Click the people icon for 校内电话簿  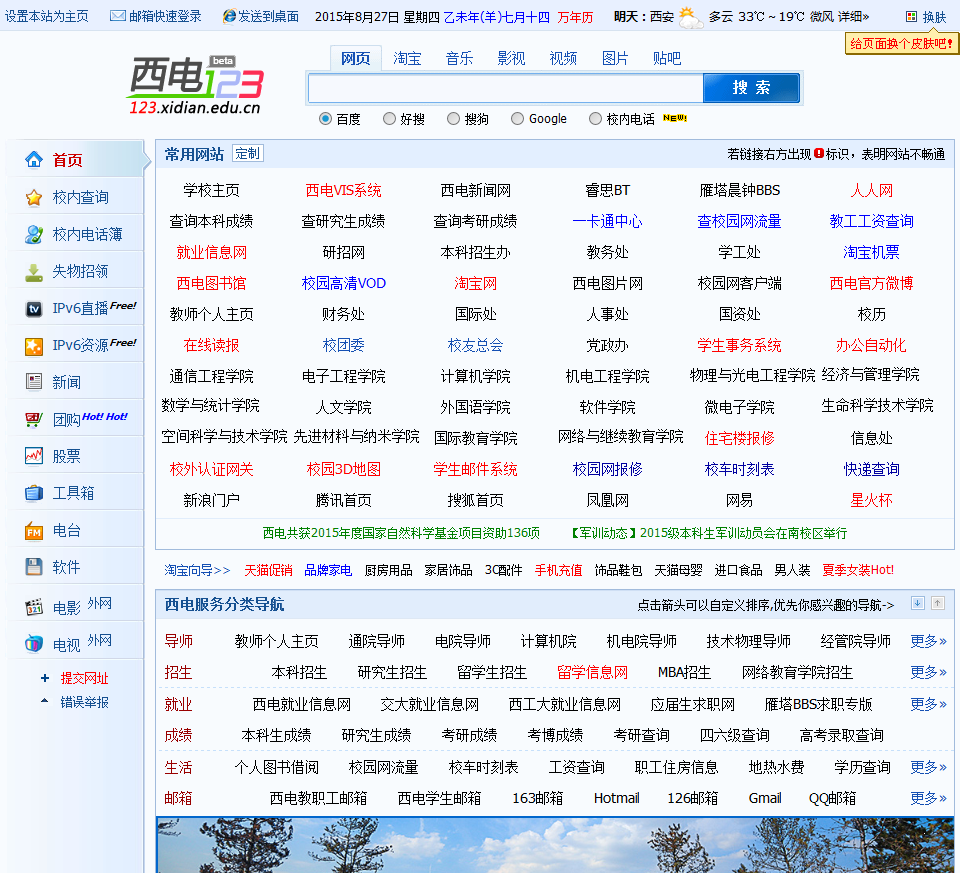[x=34, y=234]
